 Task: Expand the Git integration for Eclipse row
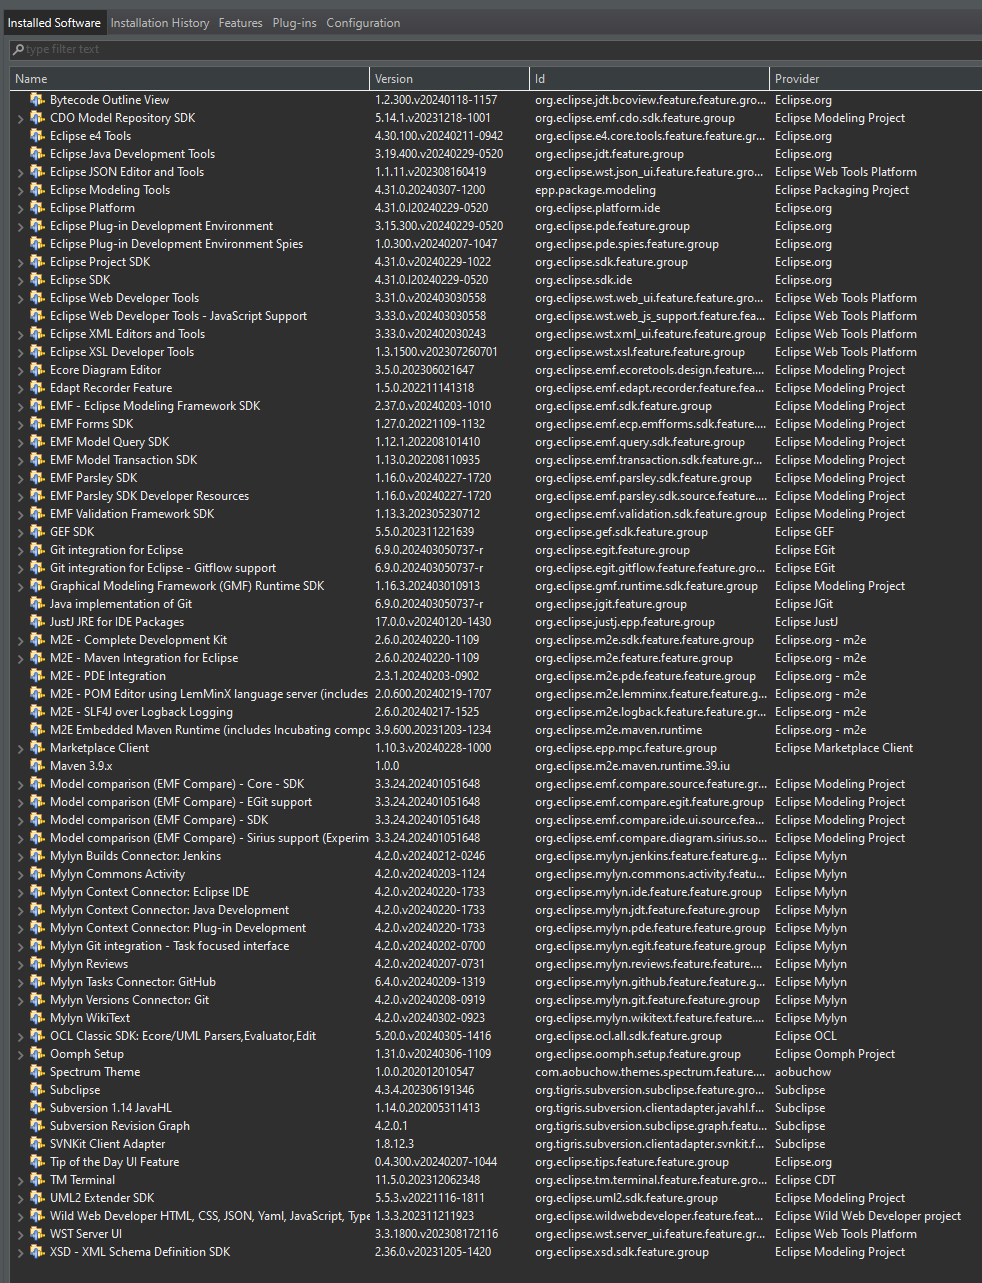20,550
